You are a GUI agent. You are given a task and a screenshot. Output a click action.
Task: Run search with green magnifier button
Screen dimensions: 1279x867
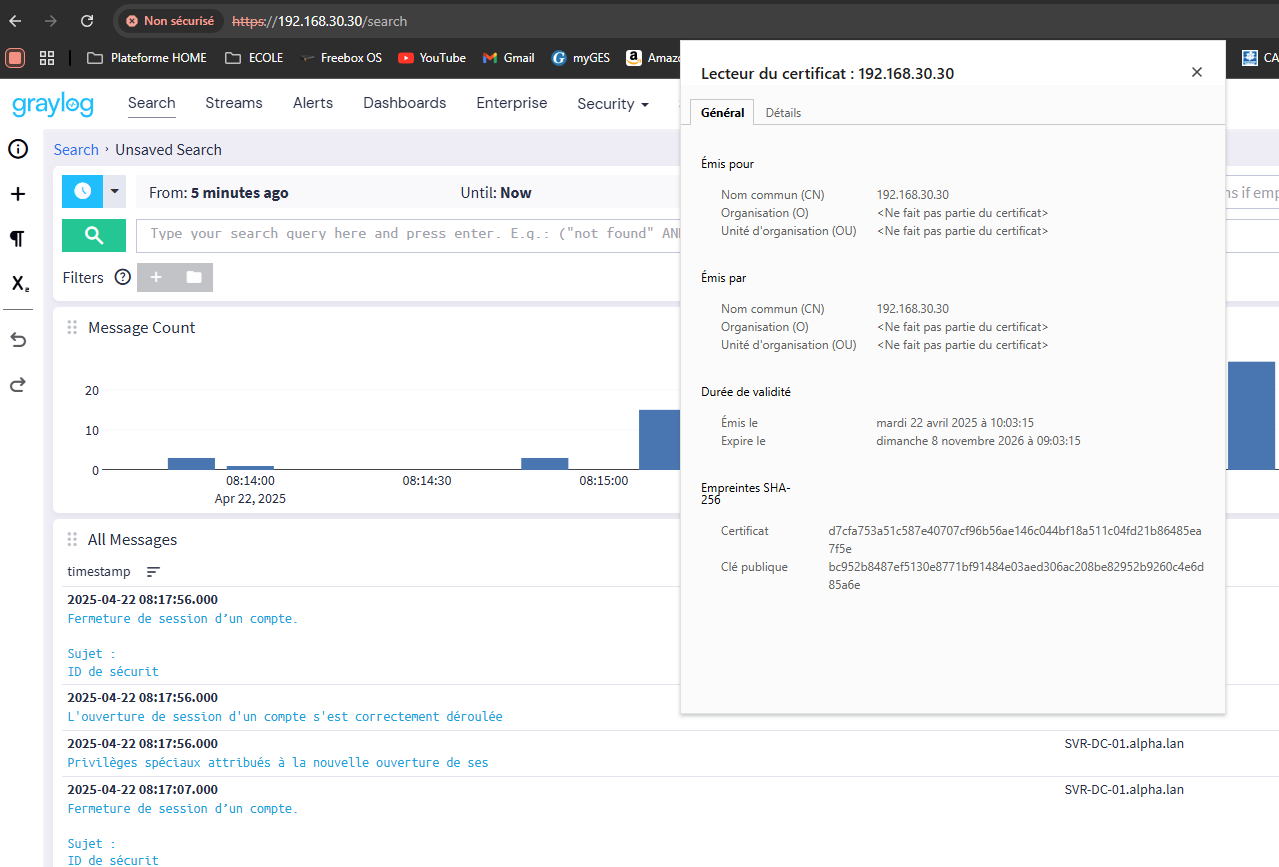(x=94, y=235)
